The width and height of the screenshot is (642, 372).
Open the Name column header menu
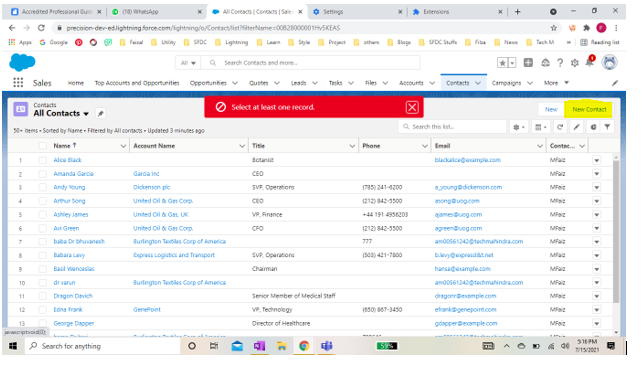tap(123, 146)
